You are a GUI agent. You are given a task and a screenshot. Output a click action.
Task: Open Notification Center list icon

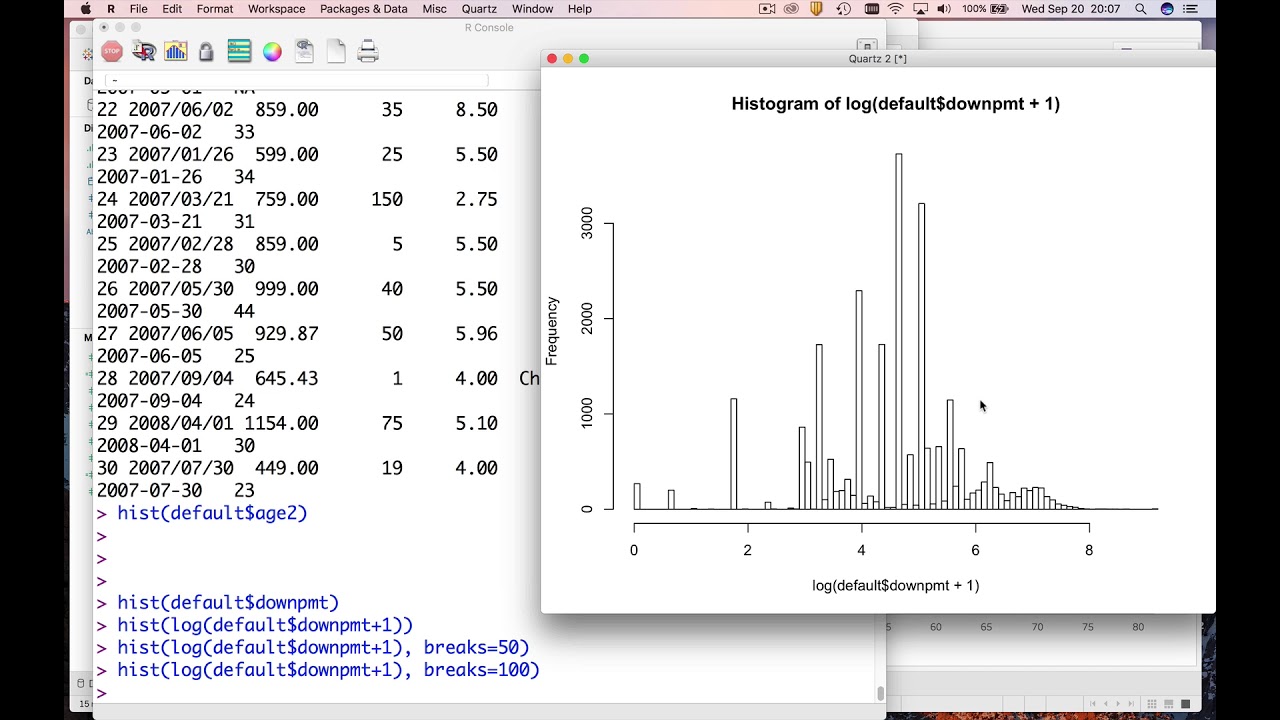pos(1189,9)
